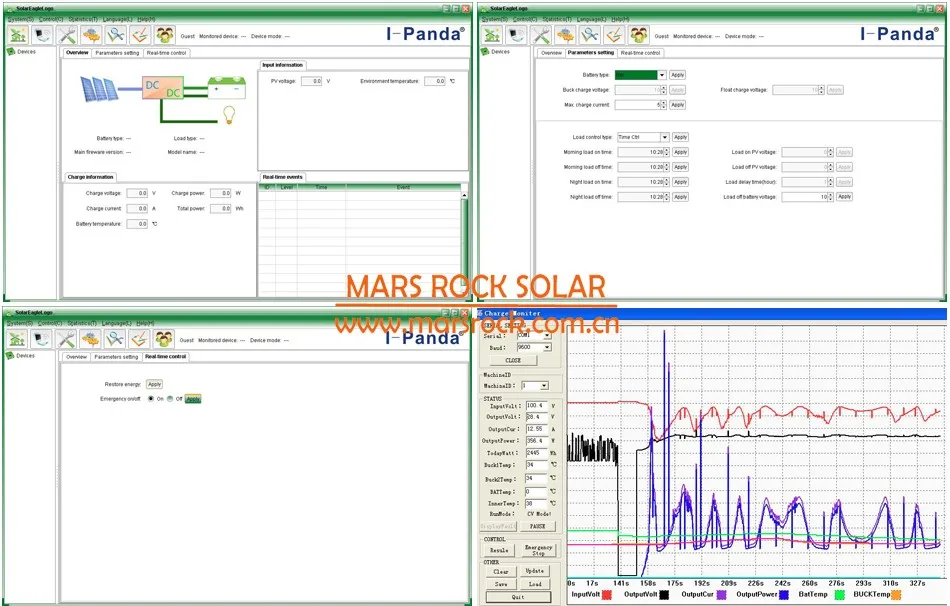Click the Charge voltage field in Overview window
This screenshot has width=950, height=606.
tap(138, 193)
